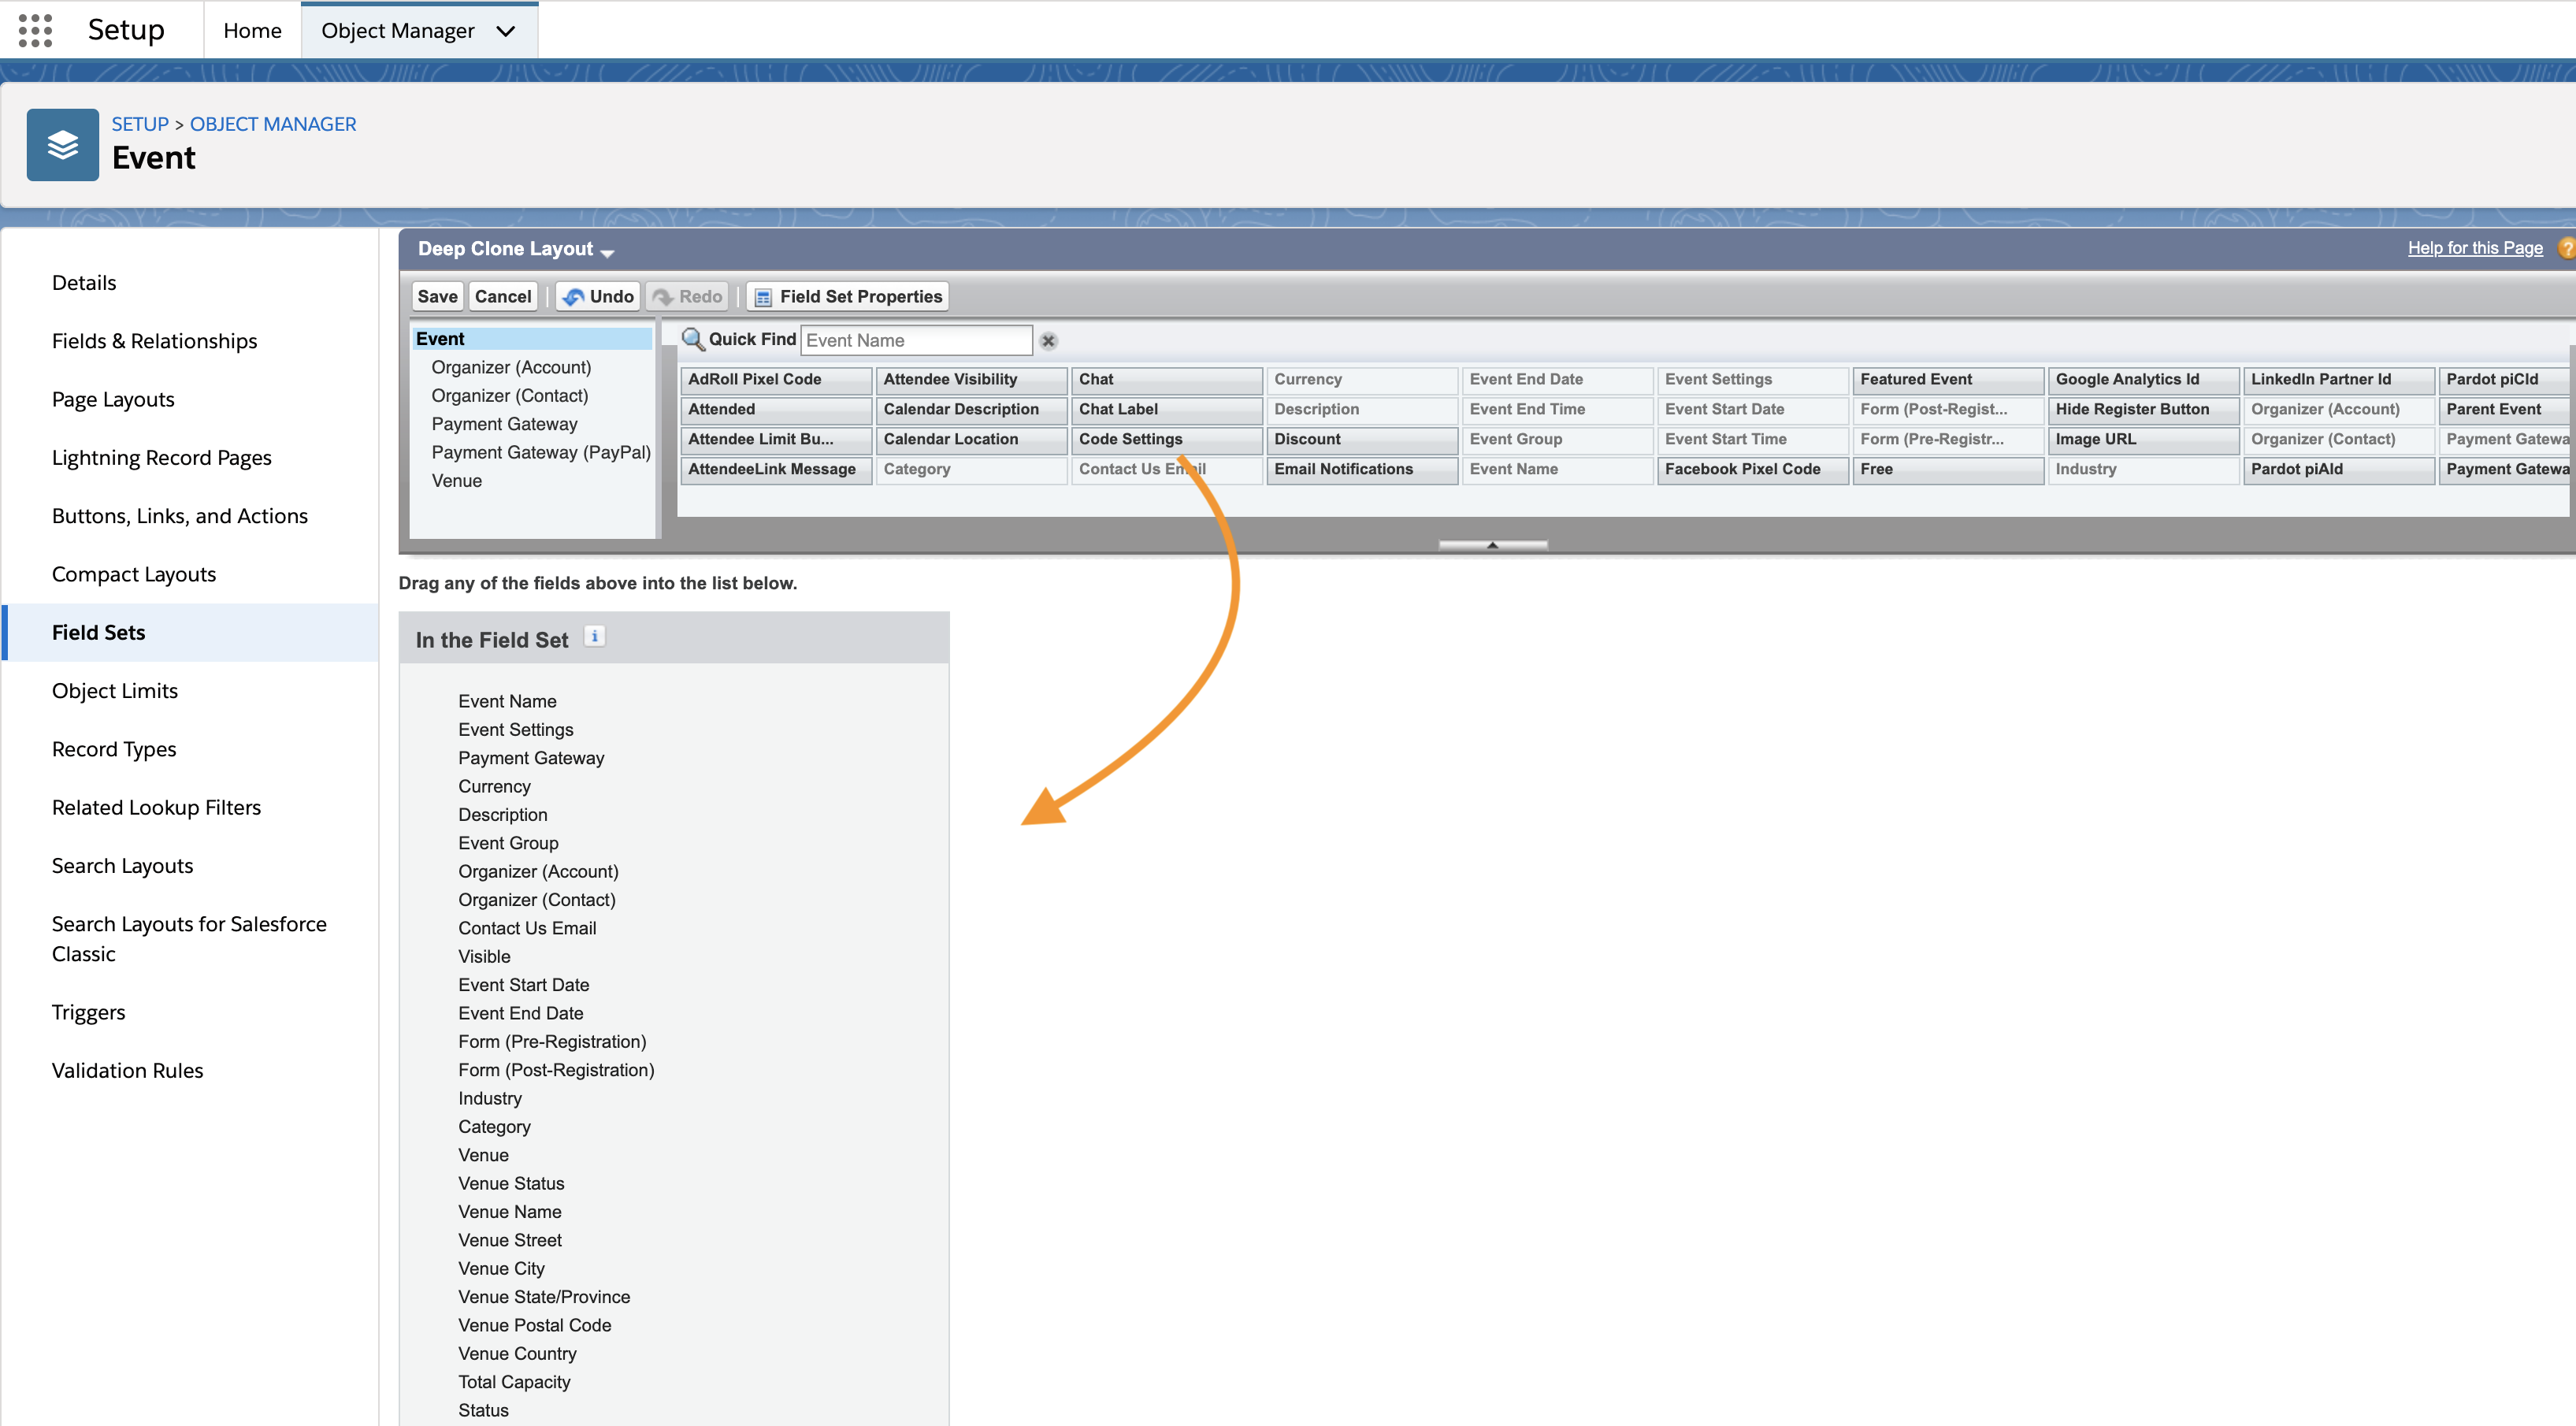Open Page Layouts in sidebar

point(113,399)
